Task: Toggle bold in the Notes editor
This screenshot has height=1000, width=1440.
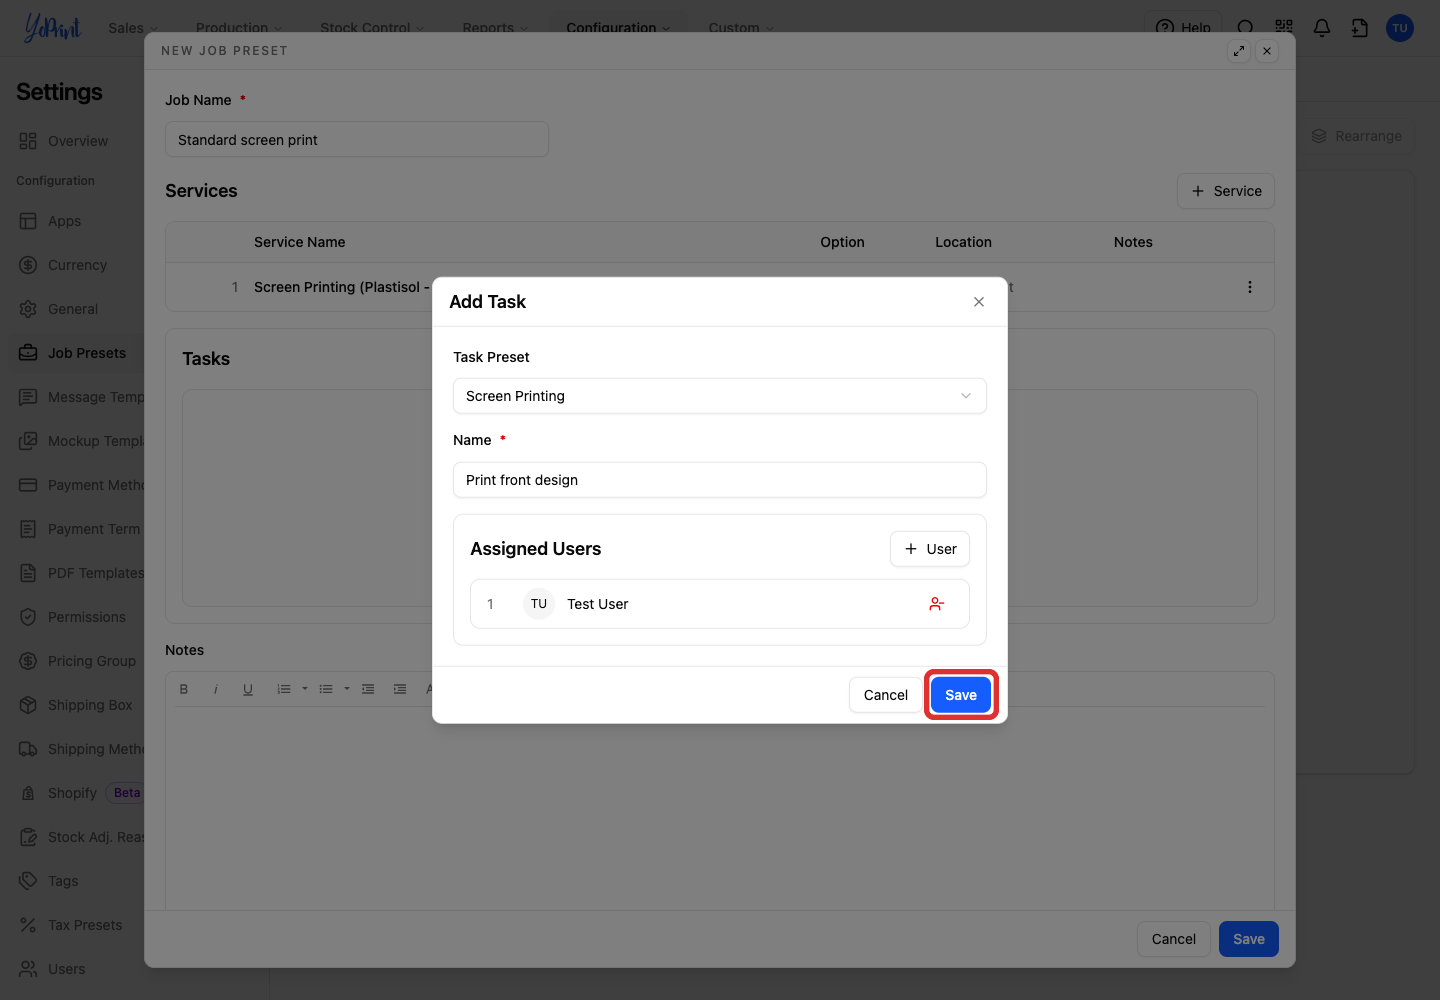Action: point(184,689)
